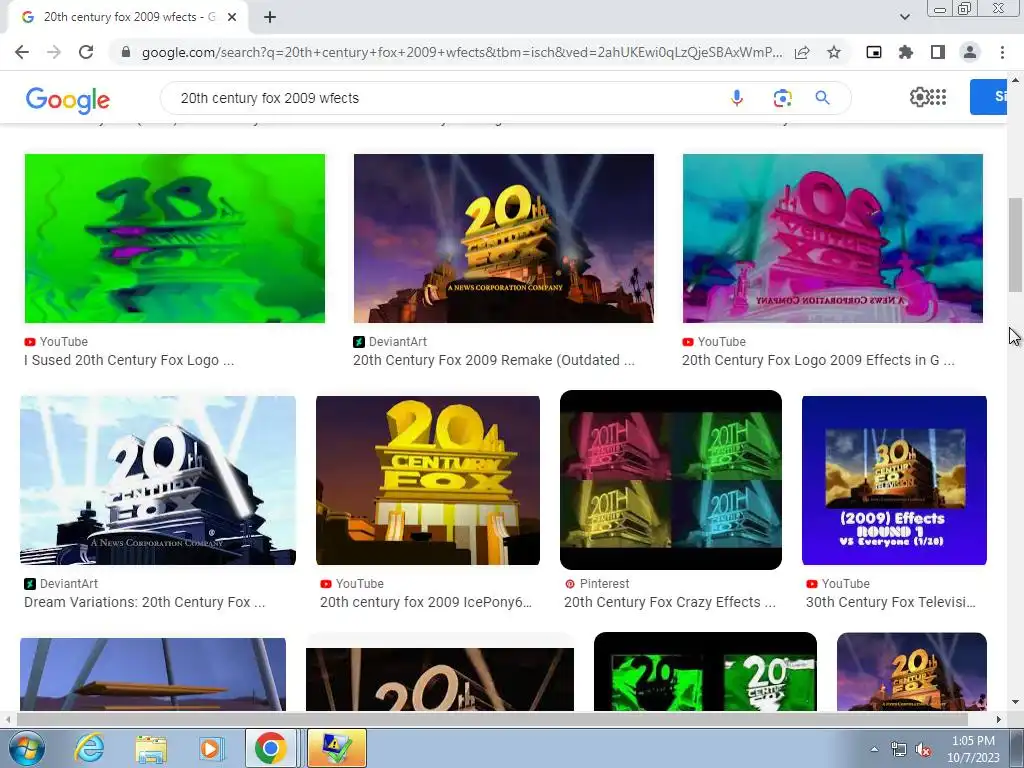Share this page via address bar icon
The width and height of the screenshot is (1024, 768).
802,52
